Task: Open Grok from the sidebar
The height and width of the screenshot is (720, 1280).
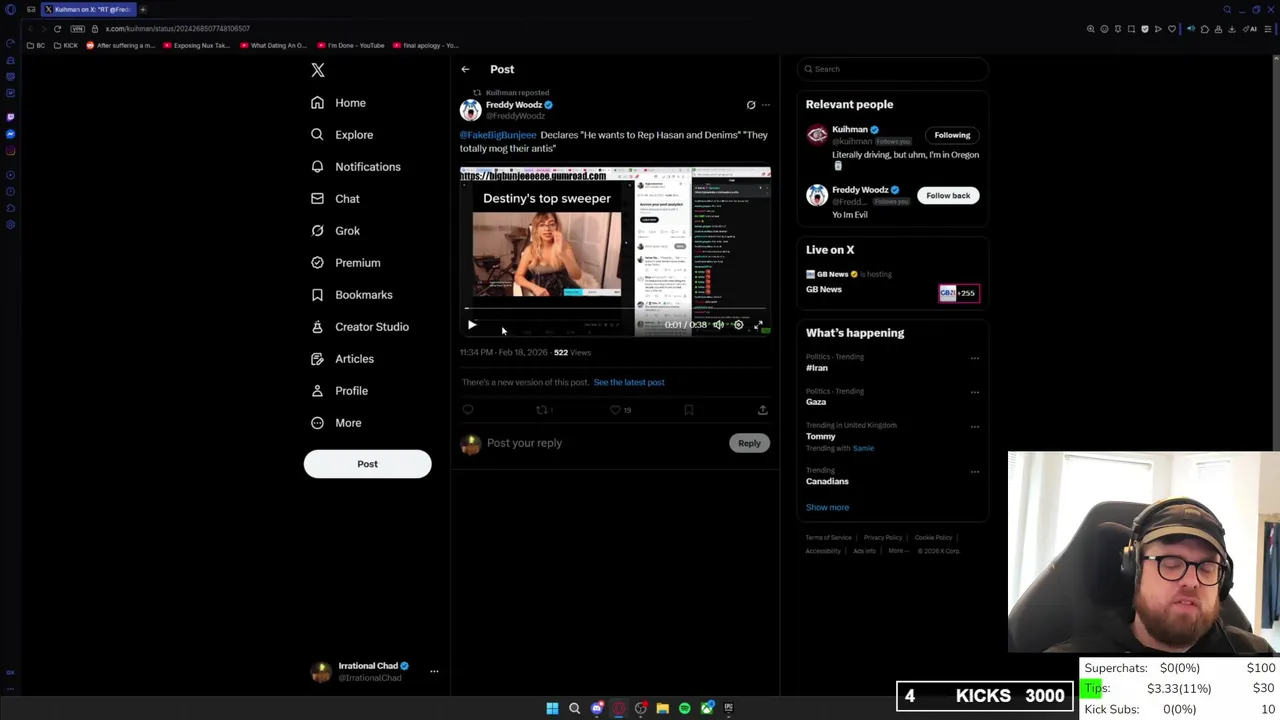Action: pyautogui.click(x=335, y=231)
